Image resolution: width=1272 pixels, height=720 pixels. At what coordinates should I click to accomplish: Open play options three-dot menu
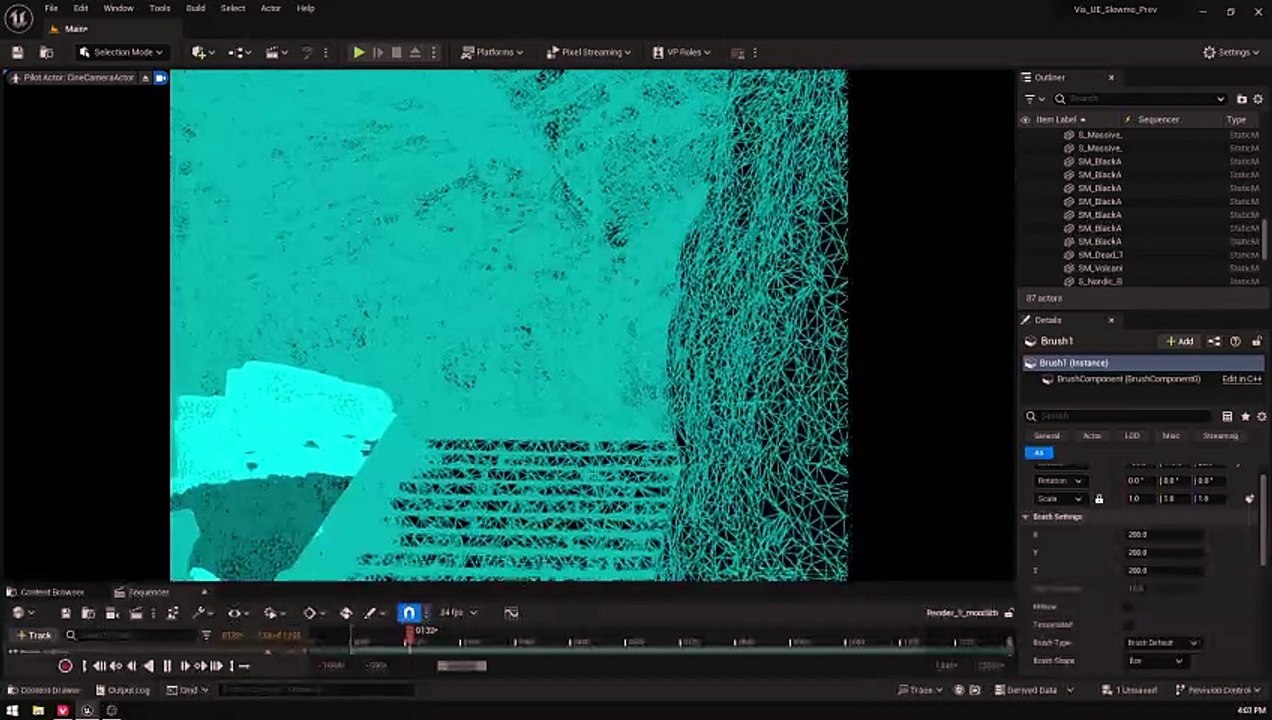(x=433, y=52)
